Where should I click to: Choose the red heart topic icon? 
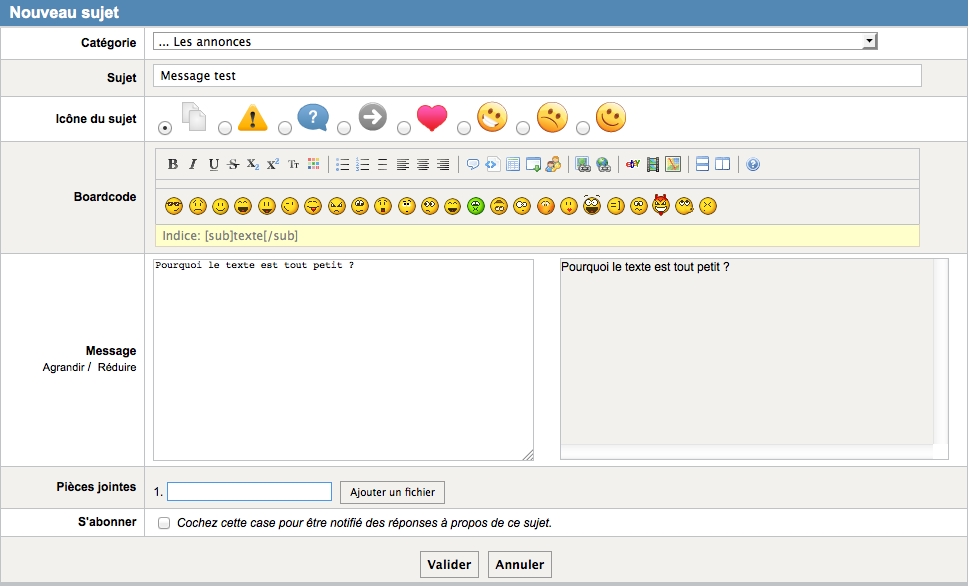click(405, 127)
